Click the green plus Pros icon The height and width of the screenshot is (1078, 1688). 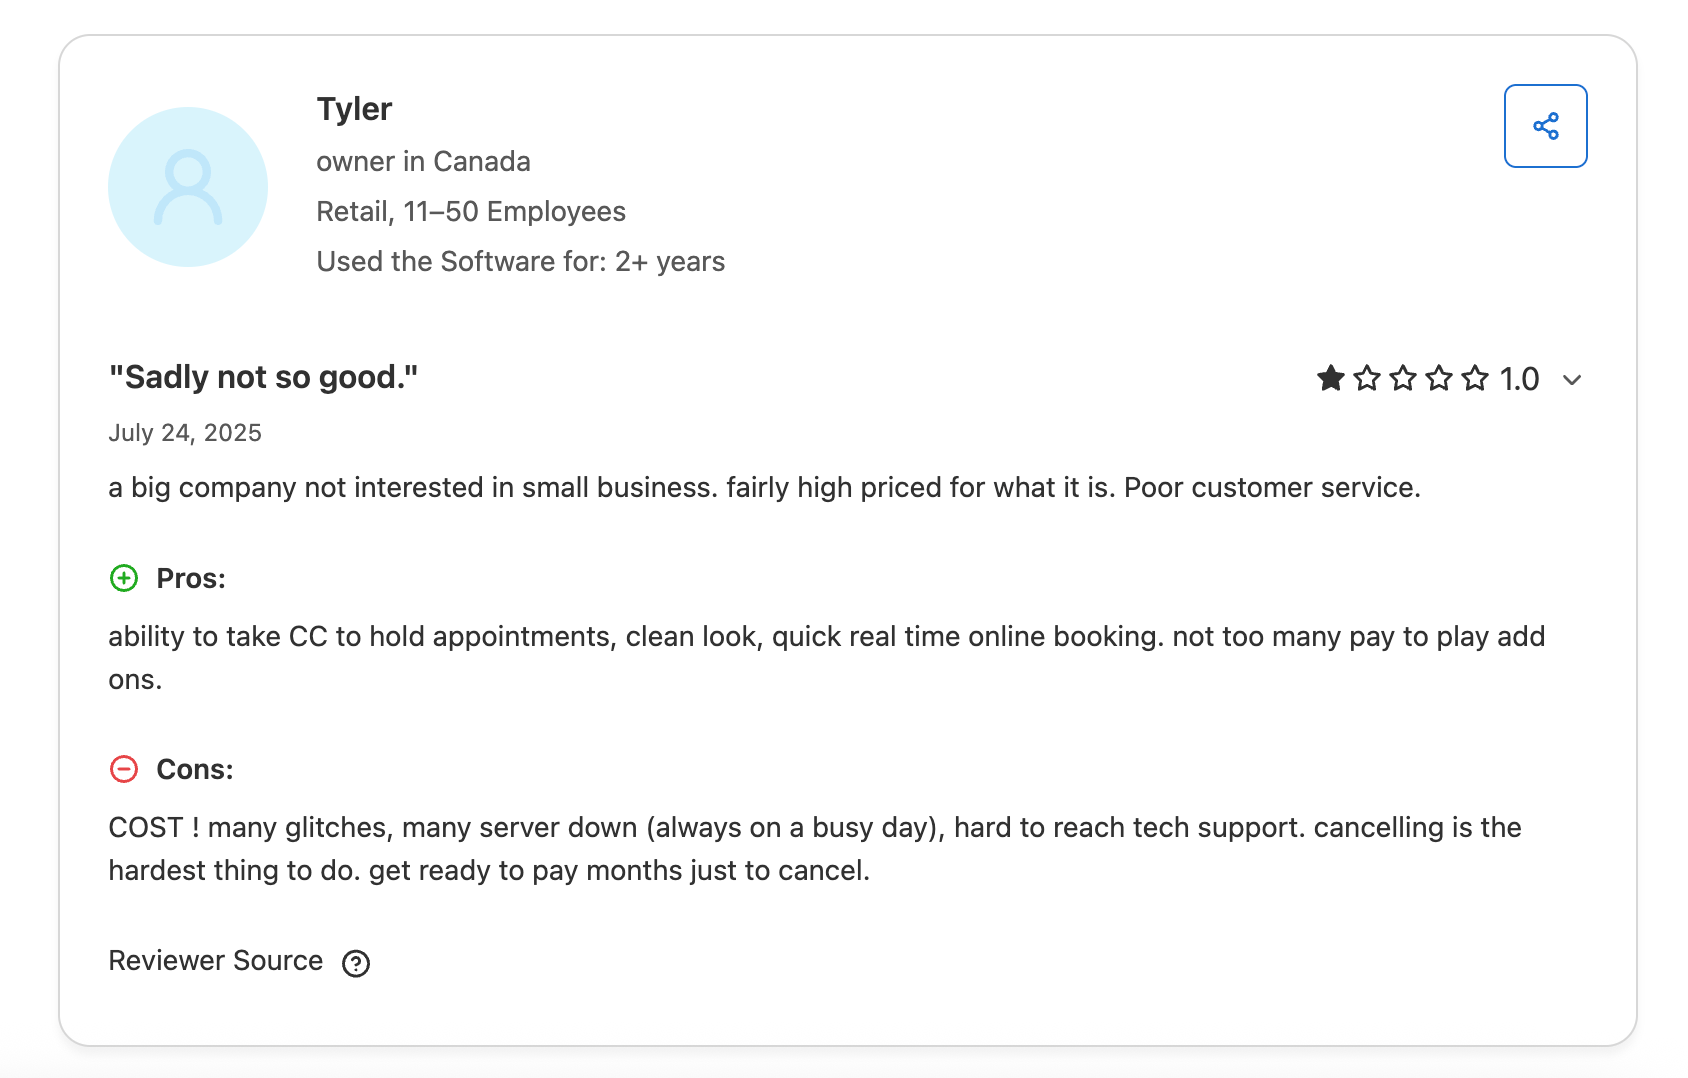point(124,578)
